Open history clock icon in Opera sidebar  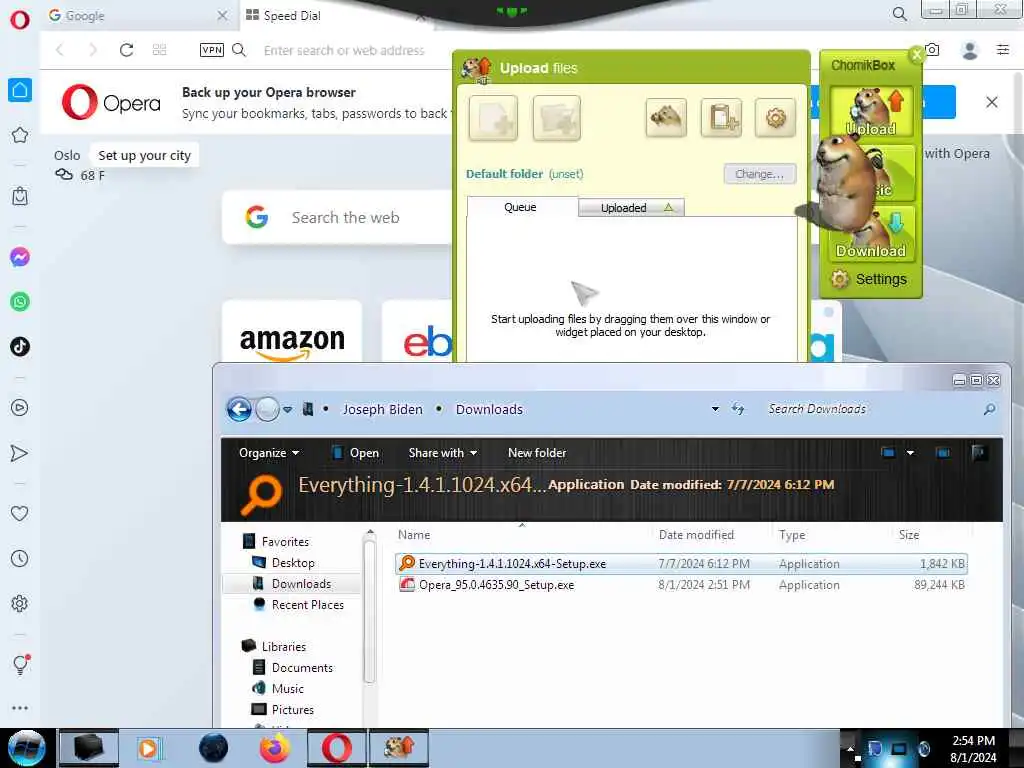point(20,558)
